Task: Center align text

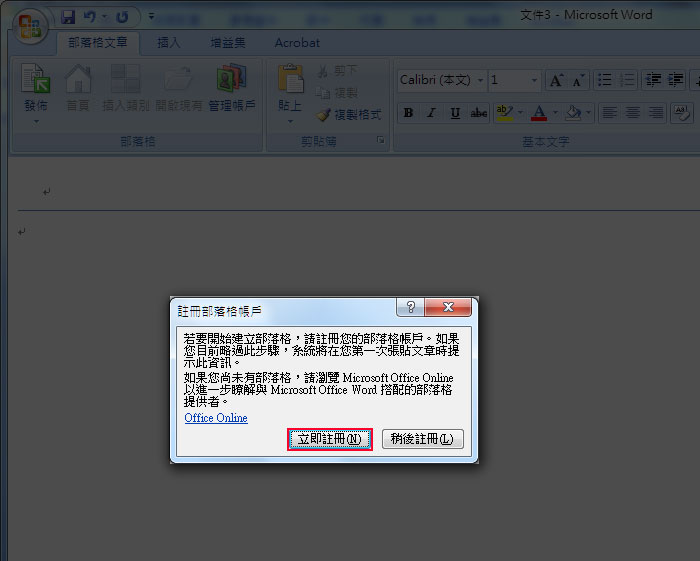Action: click(633, 113)
